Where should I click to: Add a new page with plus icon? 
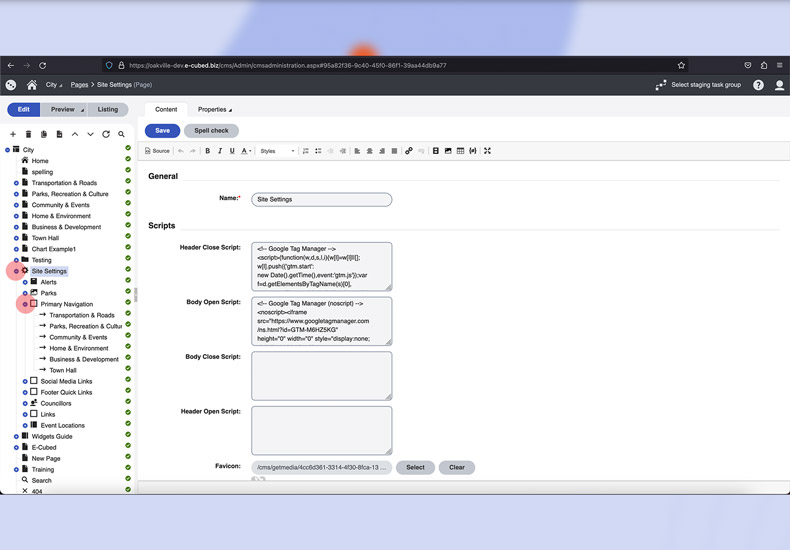pos(13,134)
